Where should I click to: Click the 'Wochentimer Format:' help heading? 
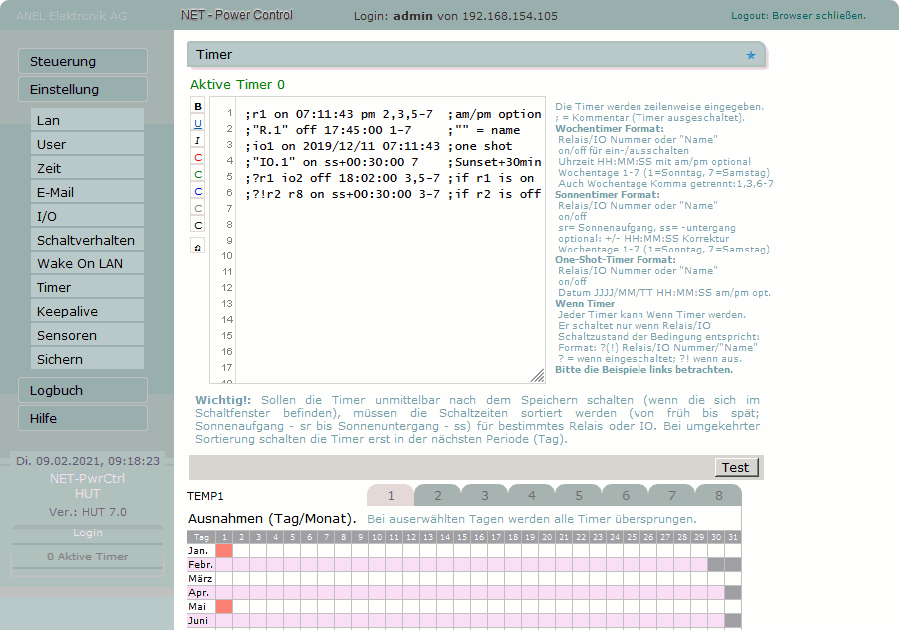(609, 129)
